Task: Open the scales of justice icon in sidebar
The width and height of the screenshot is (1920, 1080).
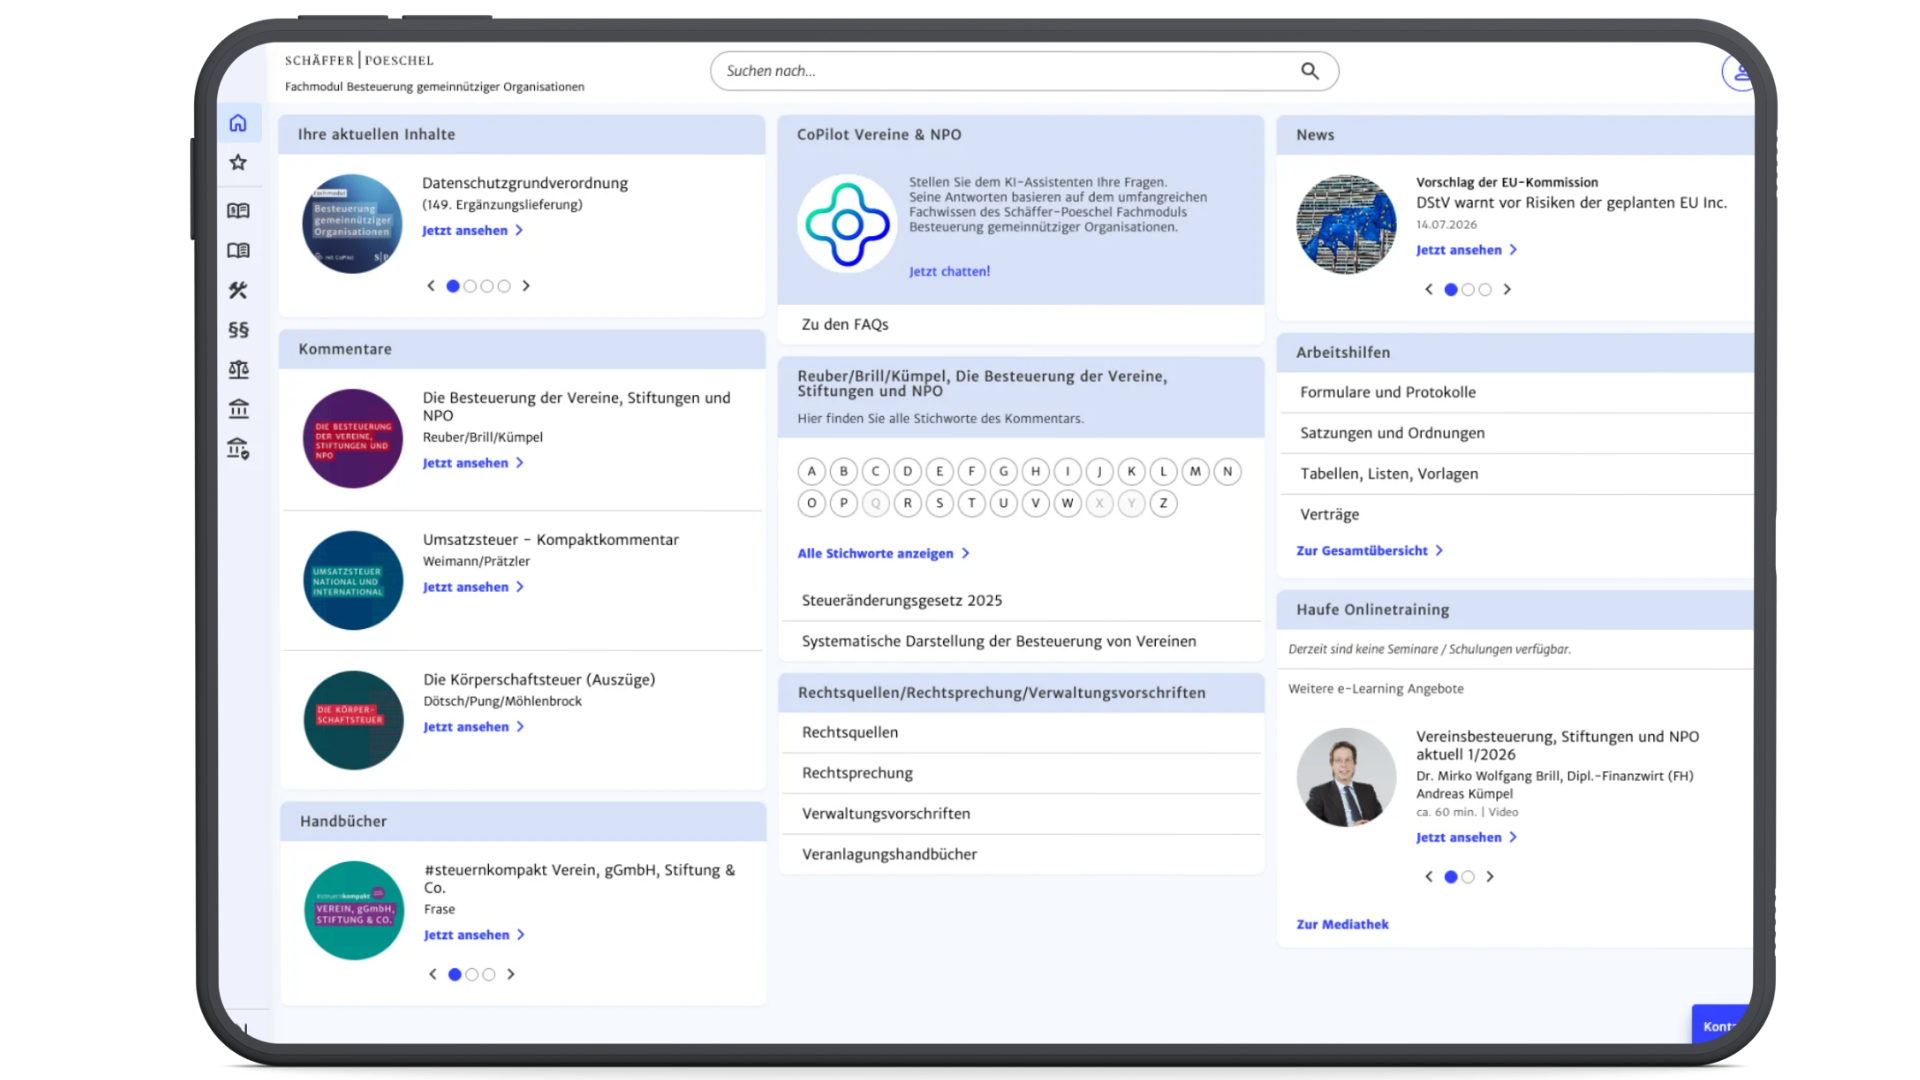Action: coord(238,370)
